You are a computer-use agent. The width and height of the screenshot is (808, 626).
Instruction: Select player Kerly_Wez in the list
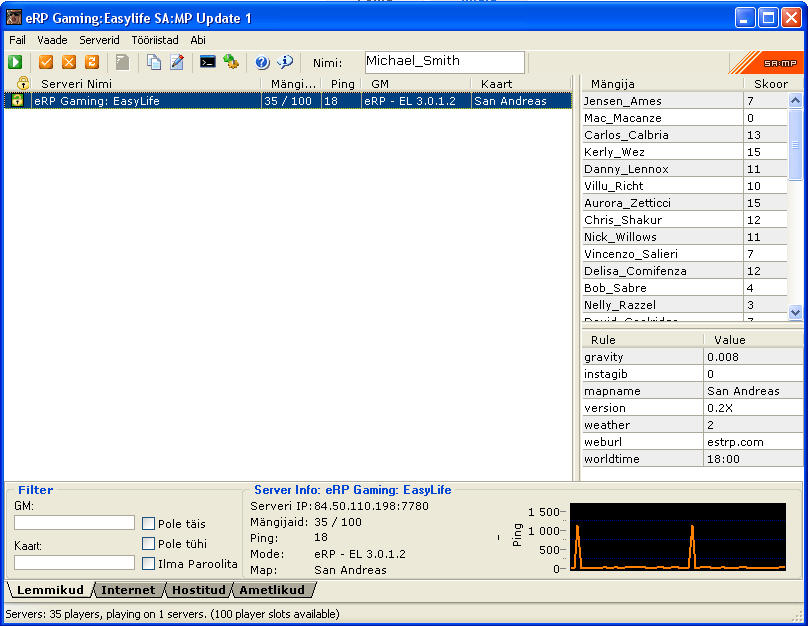685,152
